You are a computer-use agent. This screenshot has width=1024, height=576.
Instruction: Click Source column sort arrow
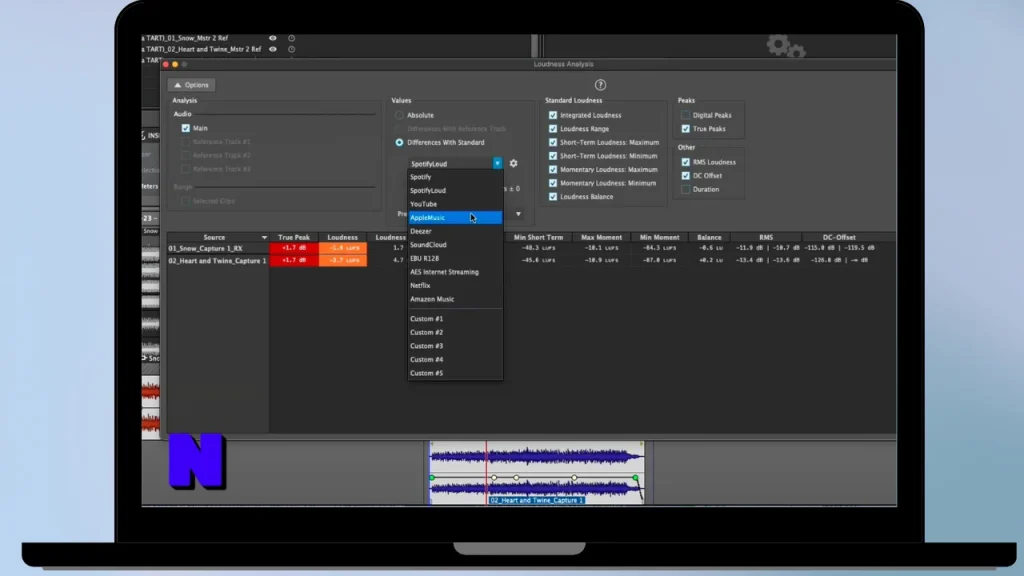[264, 238]
